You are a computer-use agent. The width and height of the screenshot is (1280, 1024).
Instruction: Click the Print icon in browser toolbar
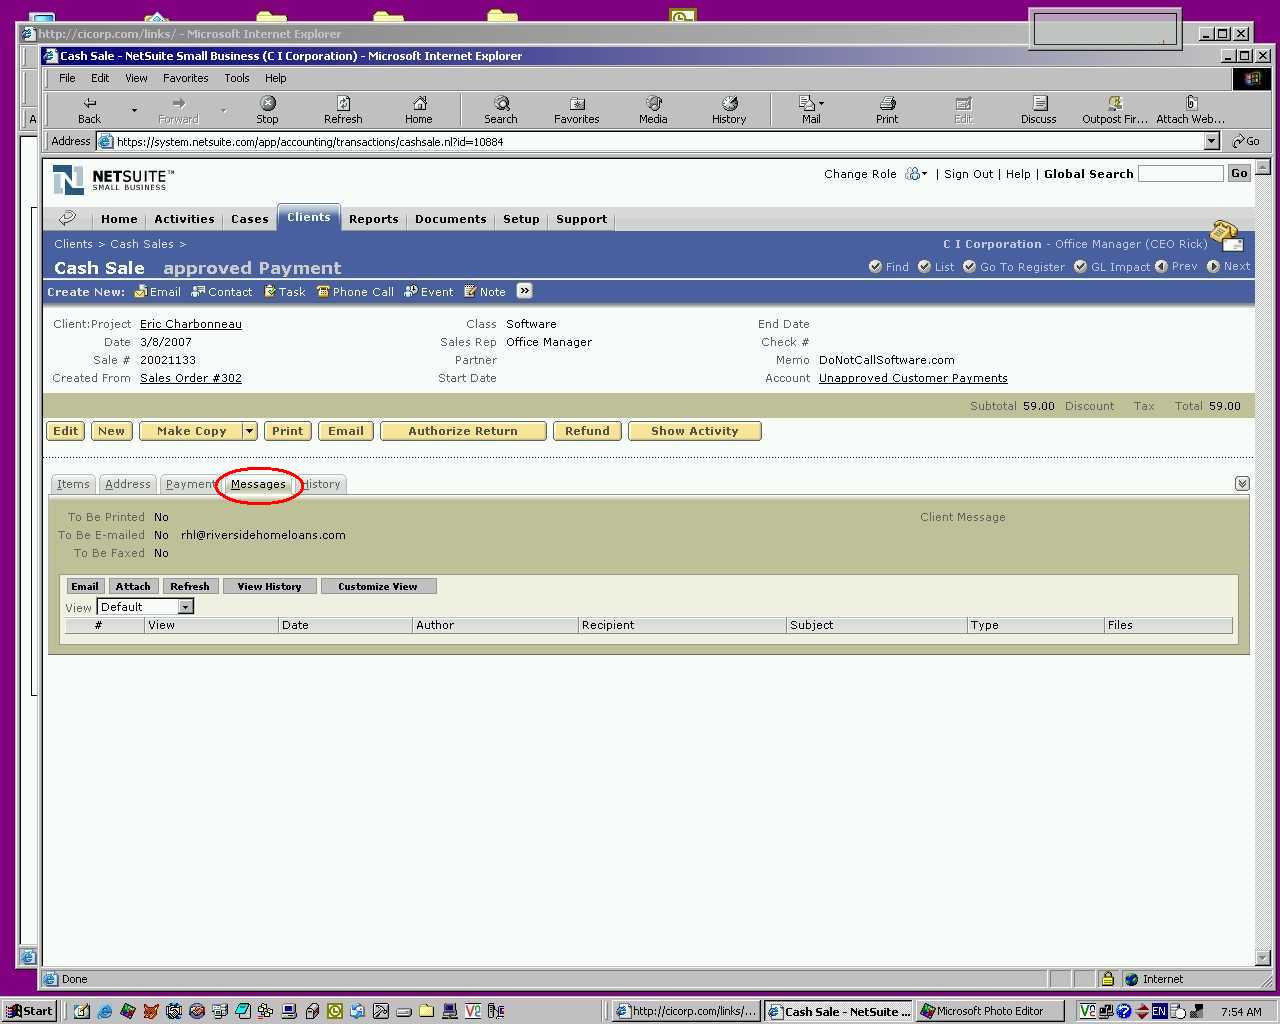click(x=887, y=104)
